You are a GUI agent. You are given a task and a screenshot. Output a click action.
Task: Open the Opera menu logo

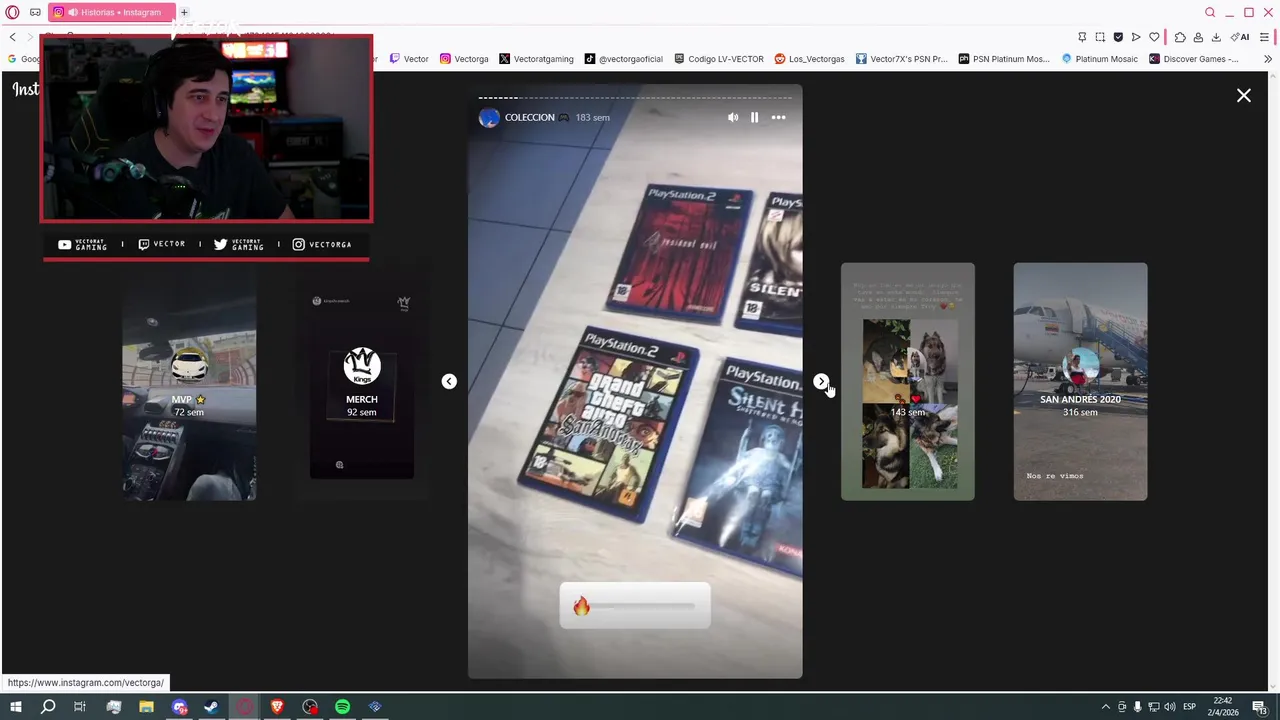[12, 12]
